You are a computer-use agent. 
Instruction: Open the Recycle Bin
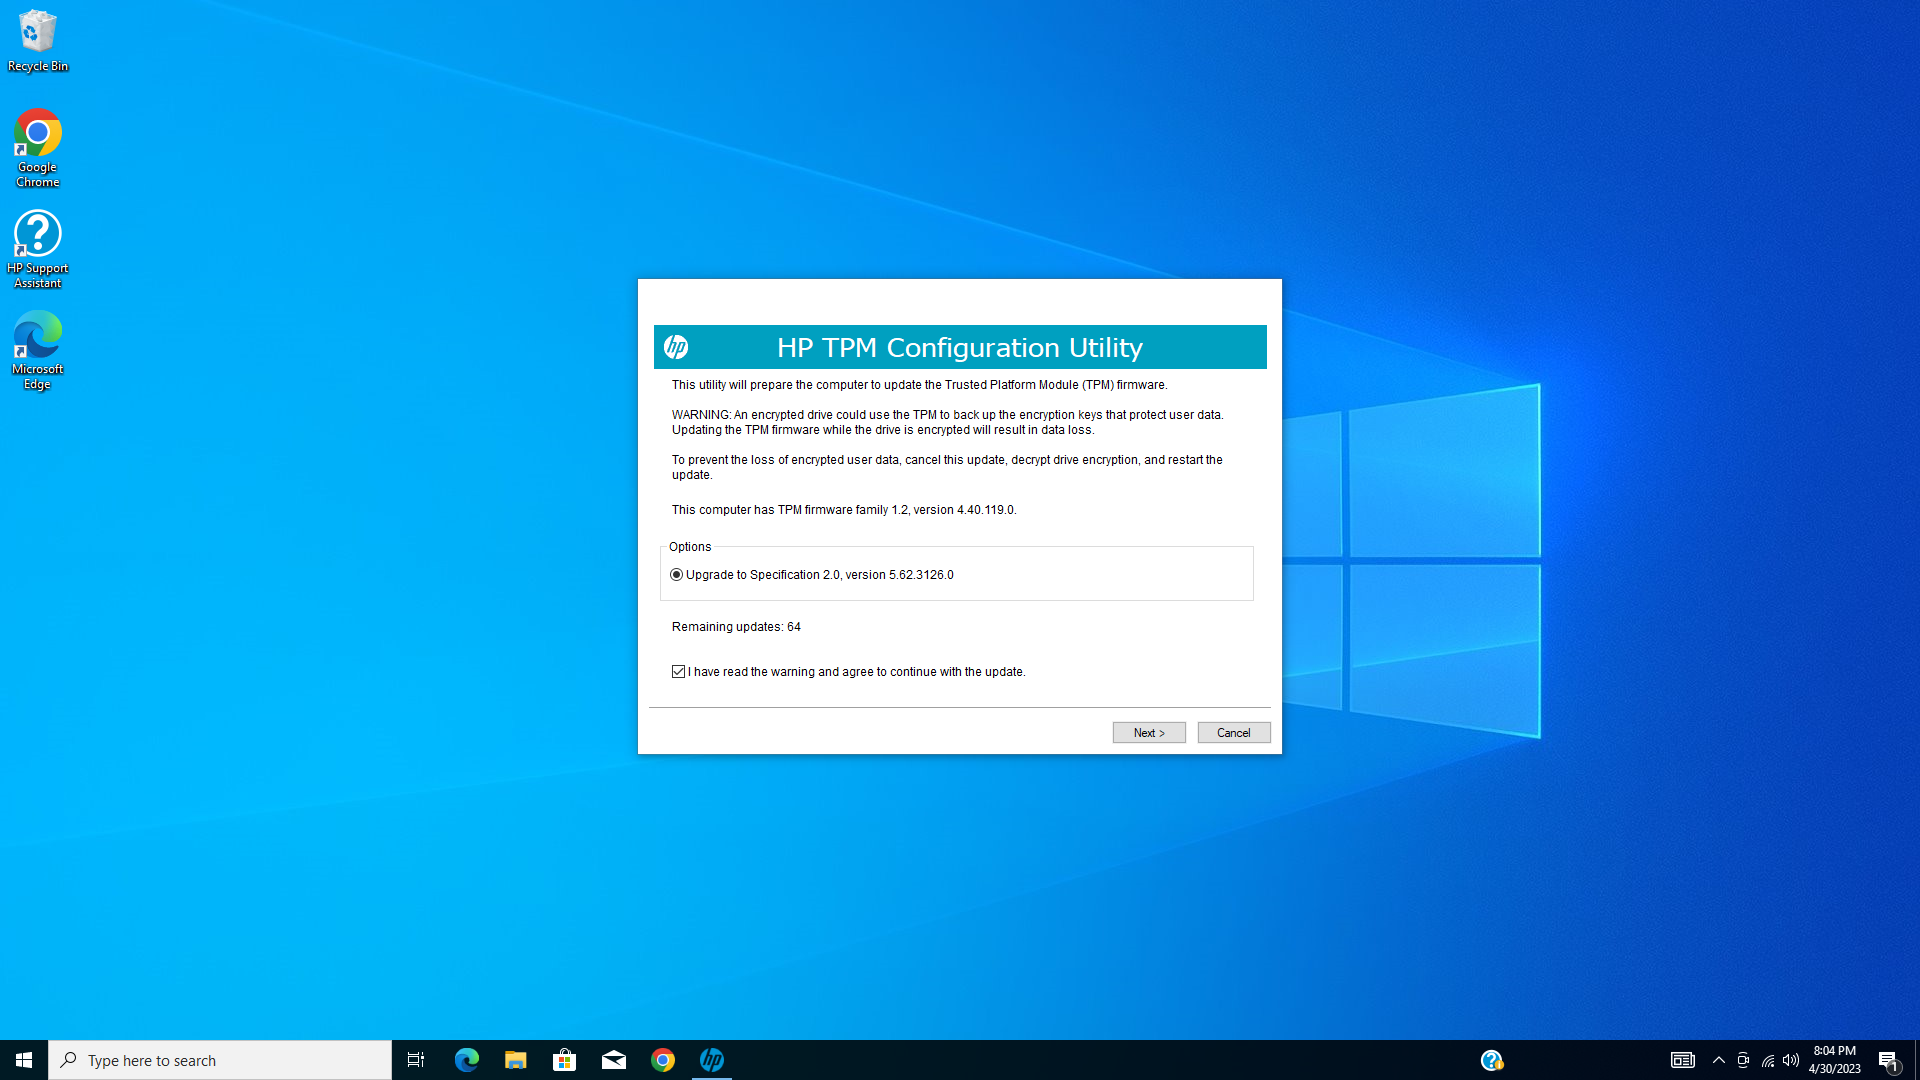pos(37,30)
